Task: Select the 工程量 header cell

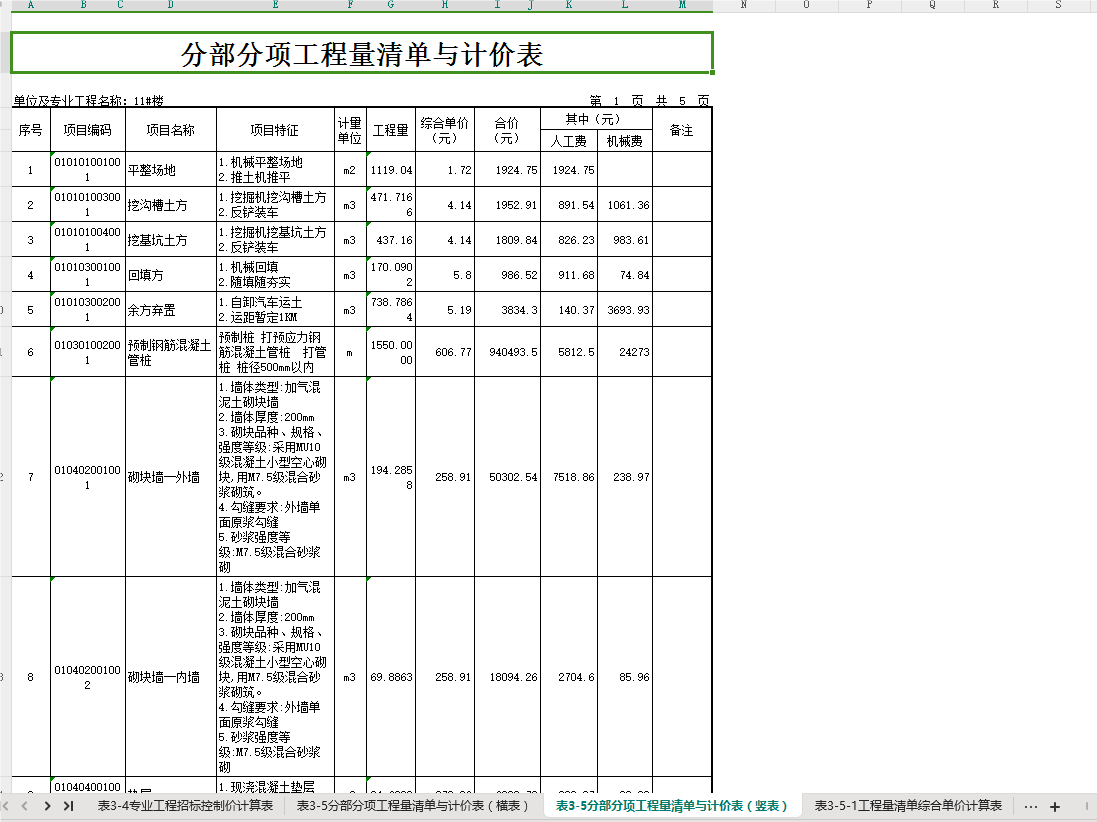Action: coord(390,130)
